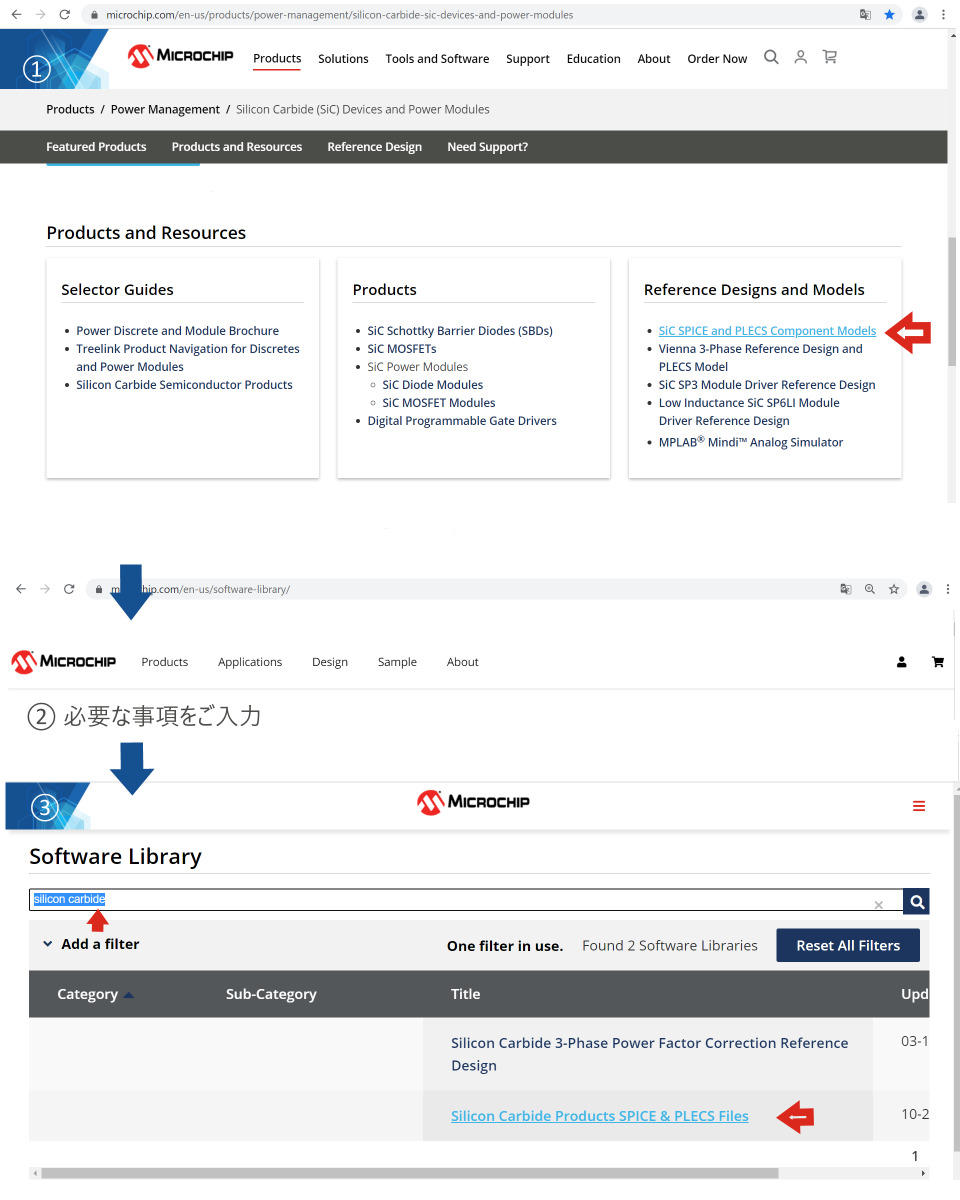This screenshot has height=1200, width=960.
Task: Open the SiC Diode Modules link
Action: click(433, 385)
